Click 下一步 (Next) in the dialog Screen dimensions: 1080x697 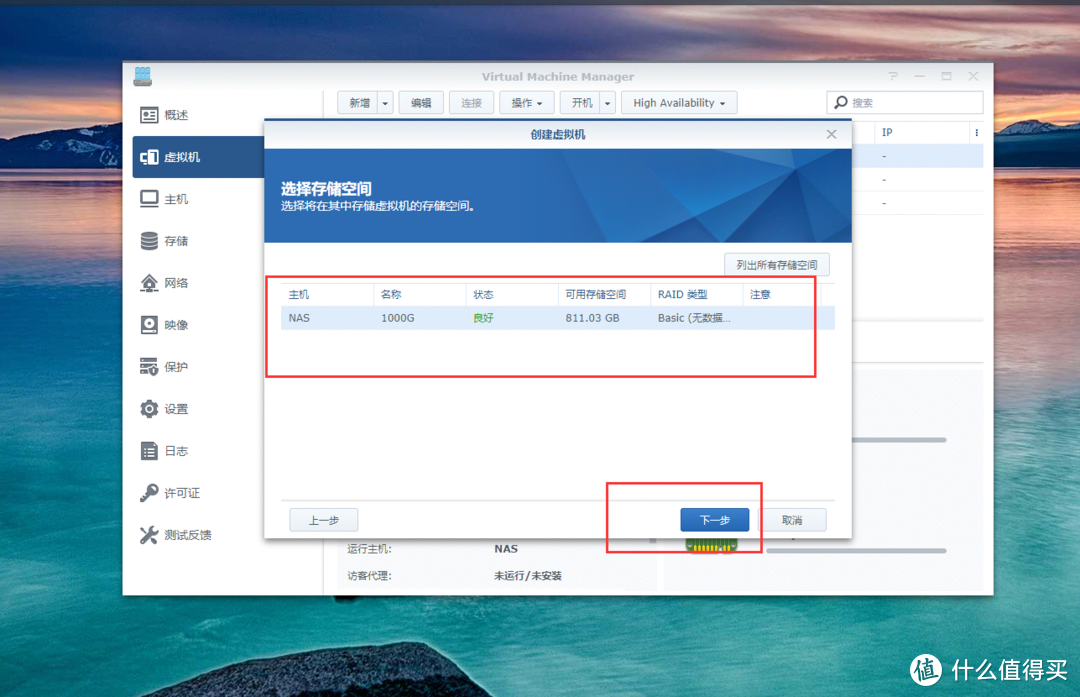(714, 520)
